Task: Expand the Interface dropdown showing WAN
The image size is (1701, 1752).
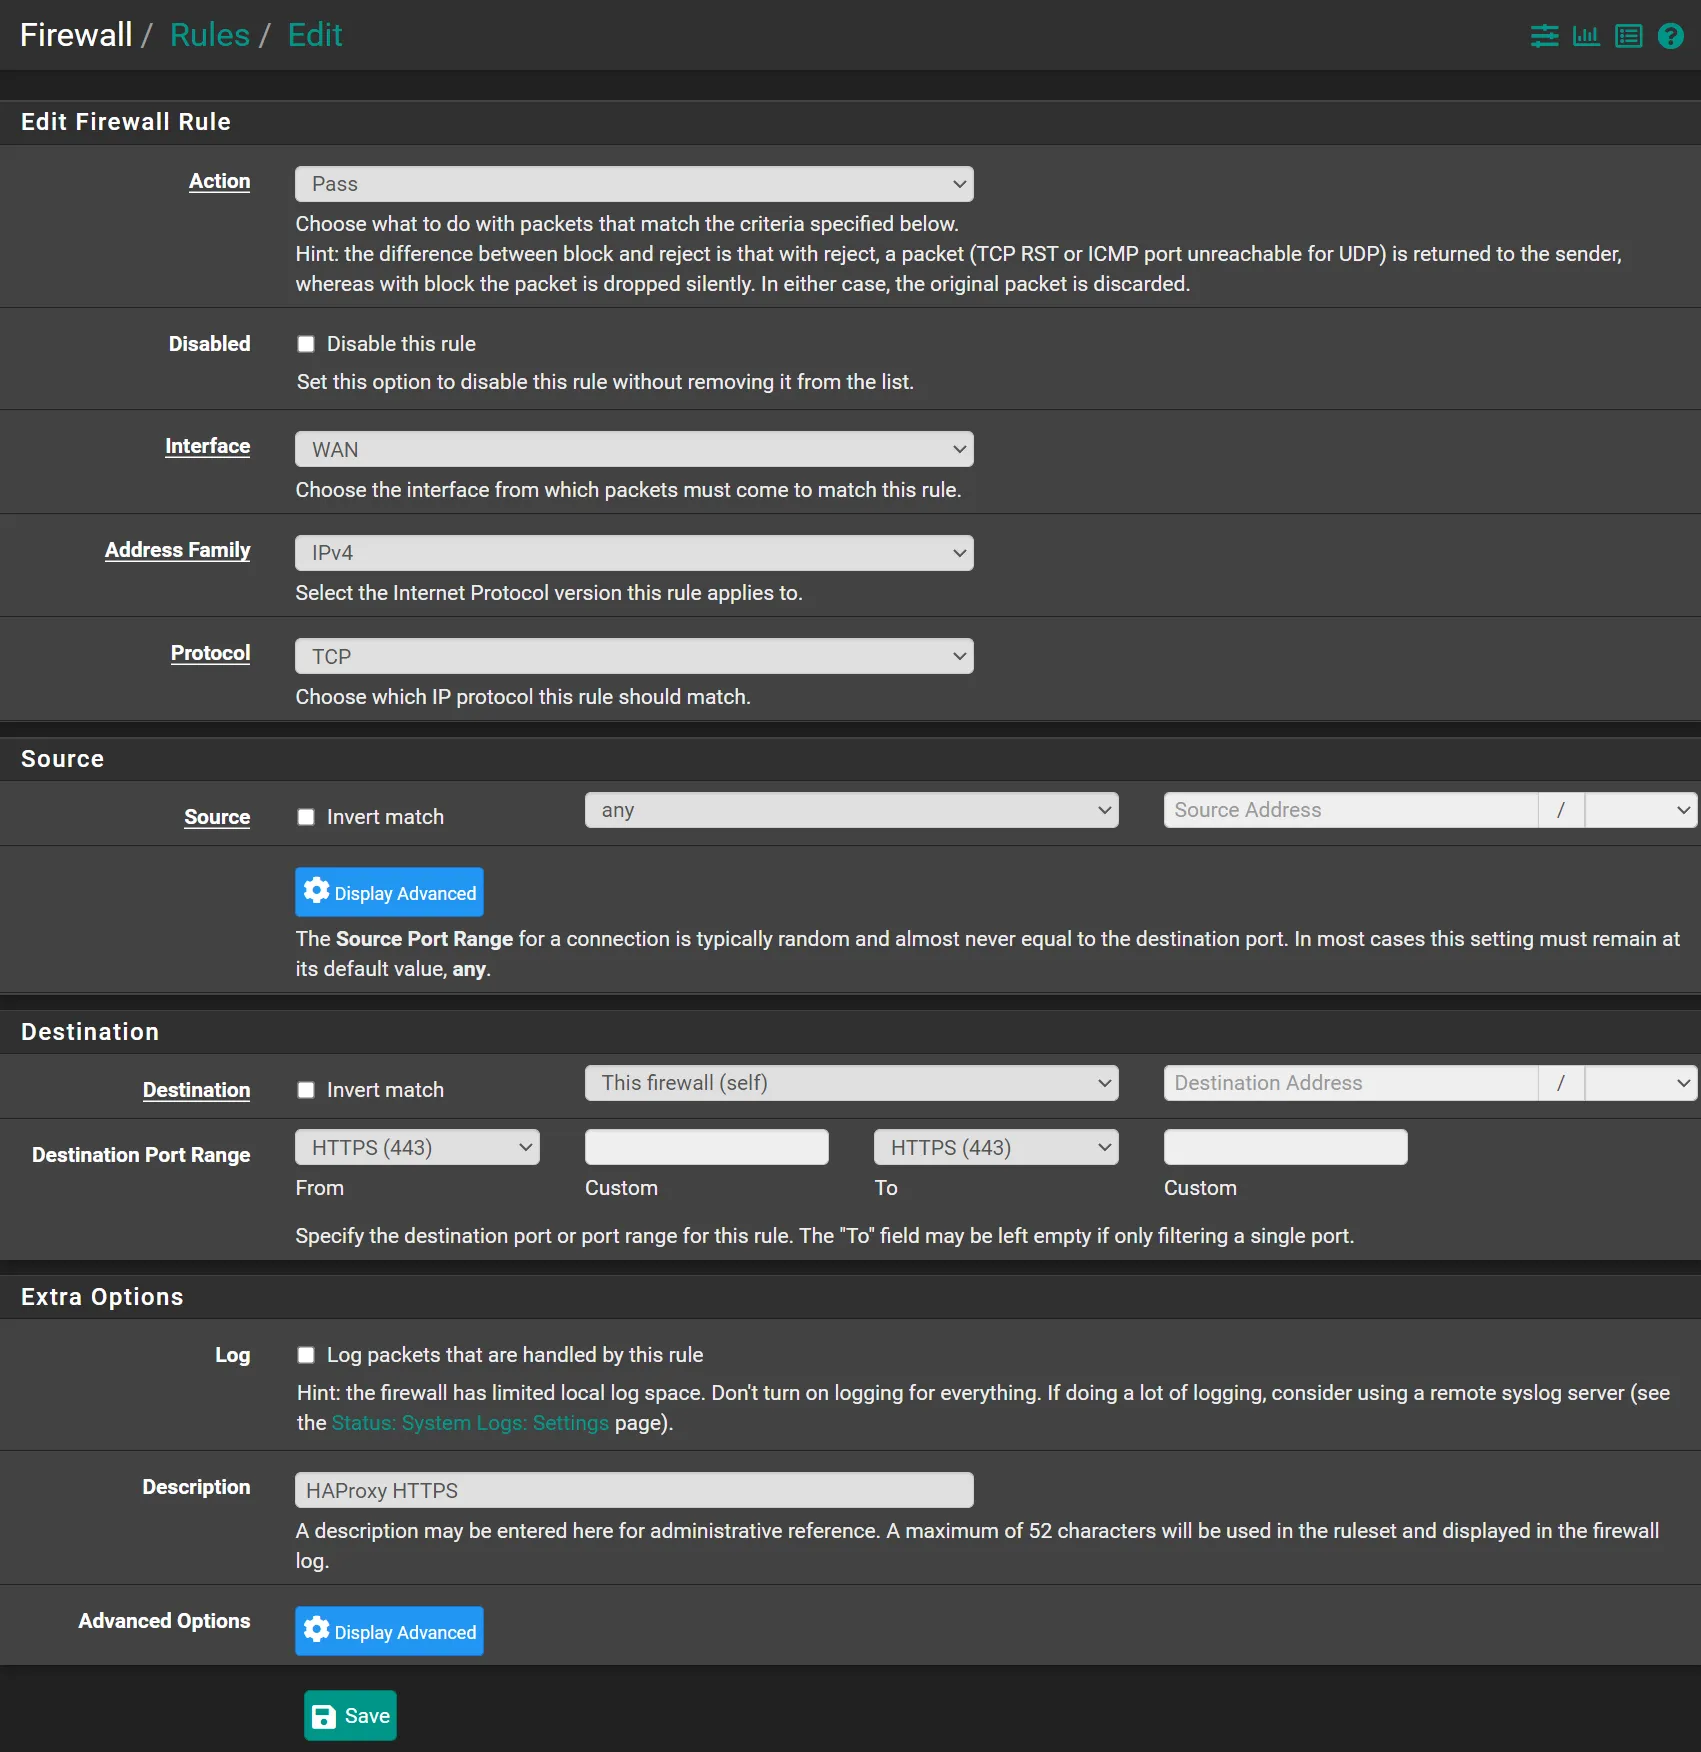Action: (x=633, y=449)
